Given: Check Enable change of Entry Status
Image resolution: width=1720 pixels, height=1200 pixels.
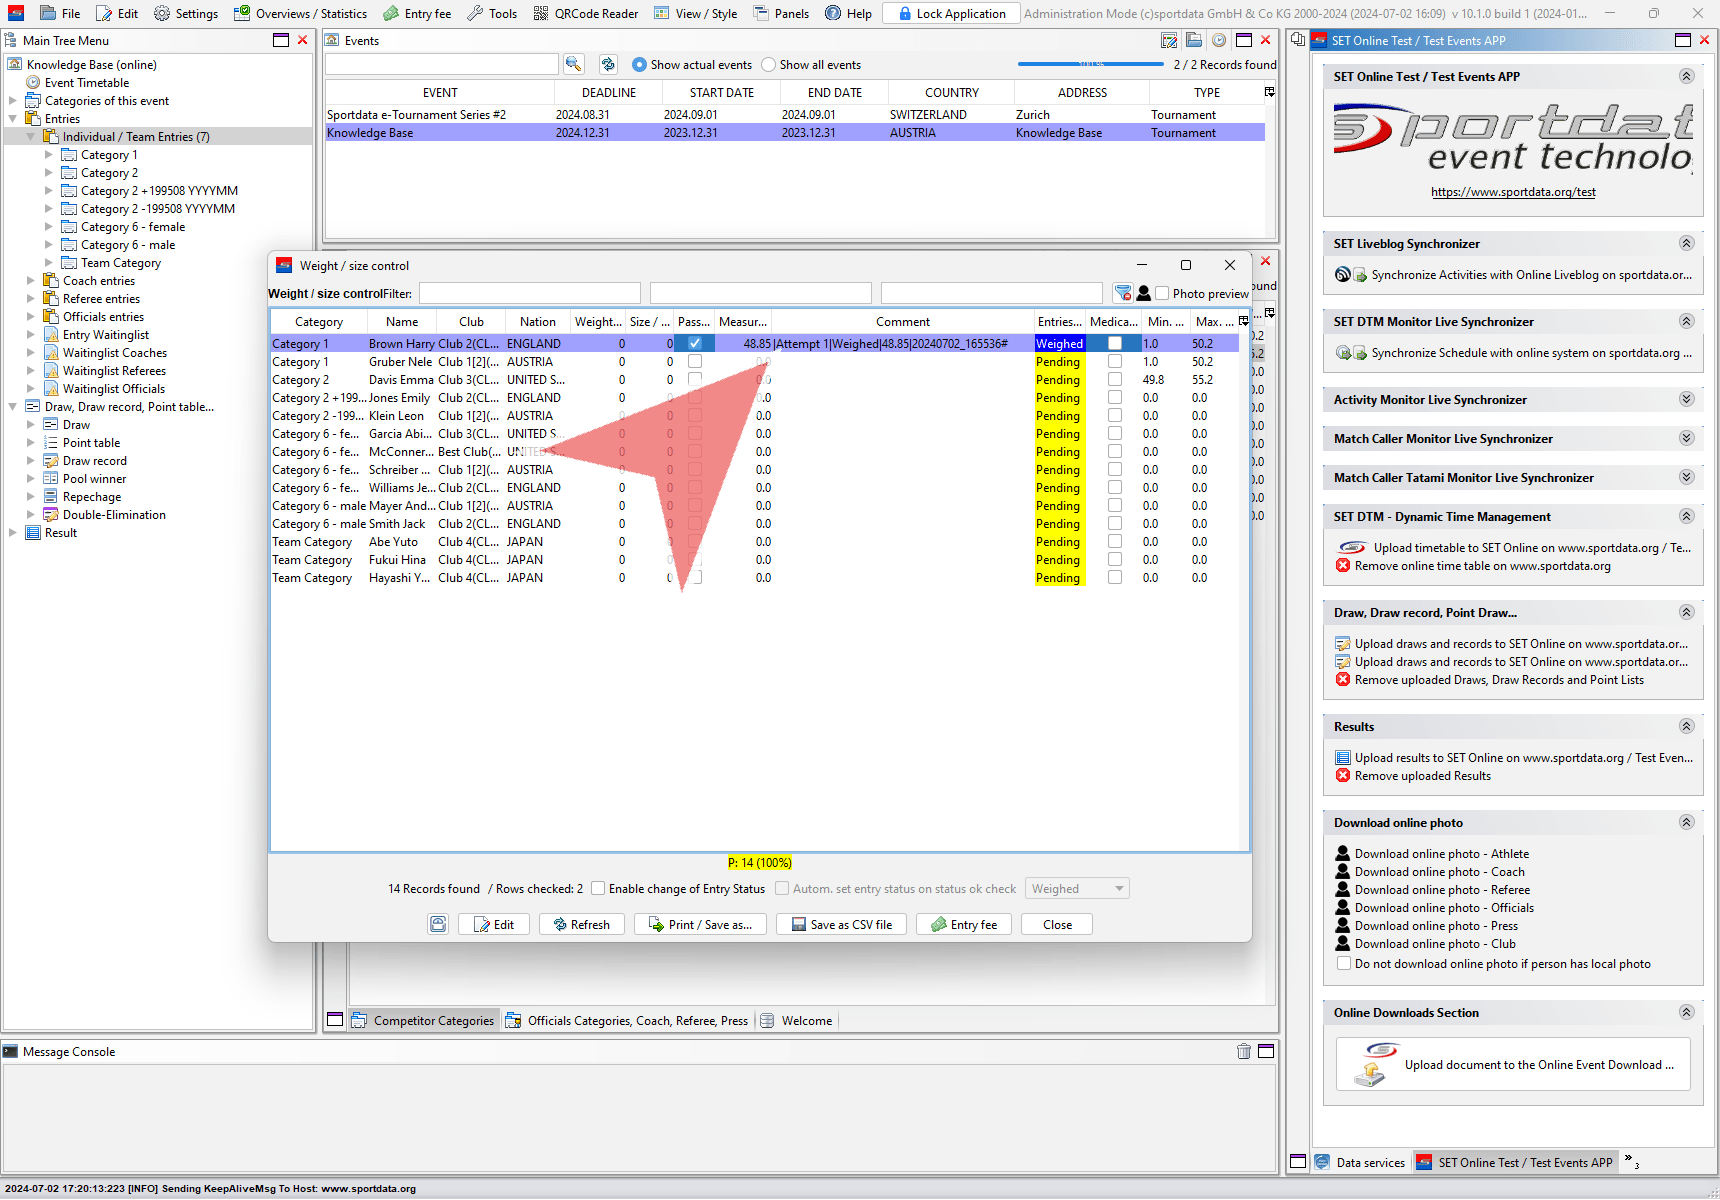Looking at the screenshot, I should click(598, 888).
